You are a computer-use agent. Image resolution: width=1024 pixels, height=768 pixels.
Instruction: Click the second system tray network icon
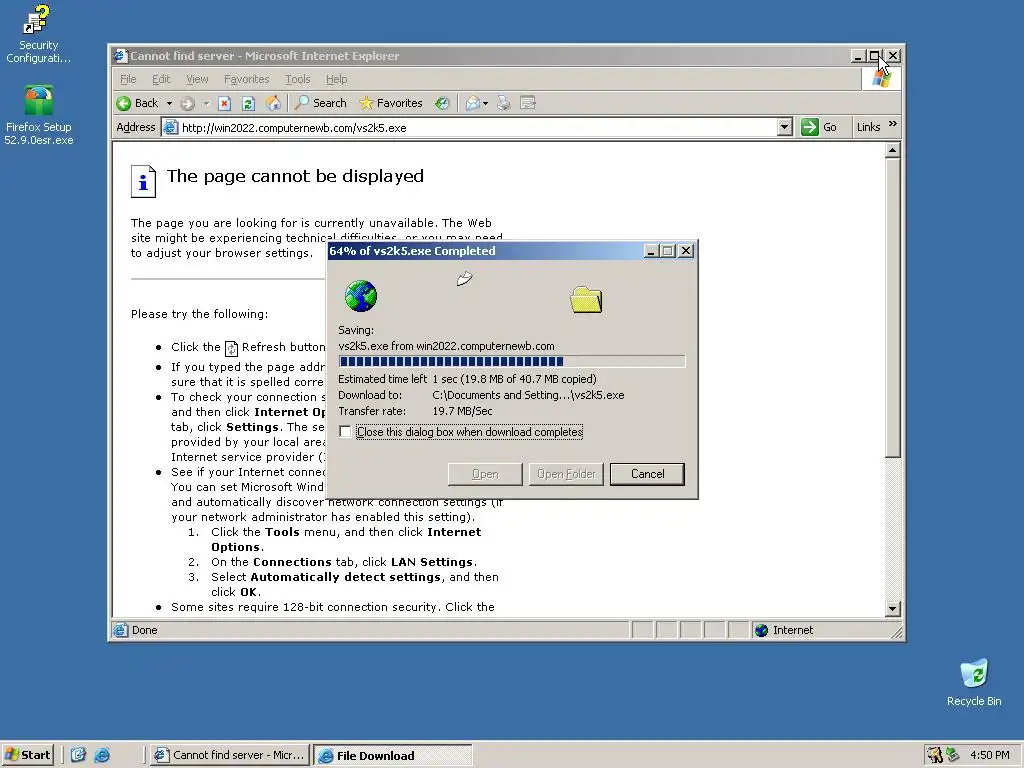[x=953, y=755]
